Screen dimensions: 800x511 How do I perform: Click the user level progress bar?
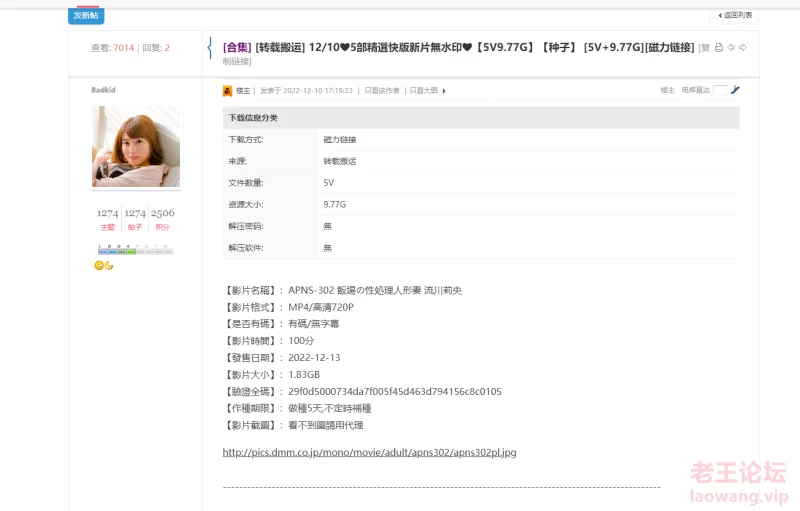pyautogui.click(x=136, y=250)
